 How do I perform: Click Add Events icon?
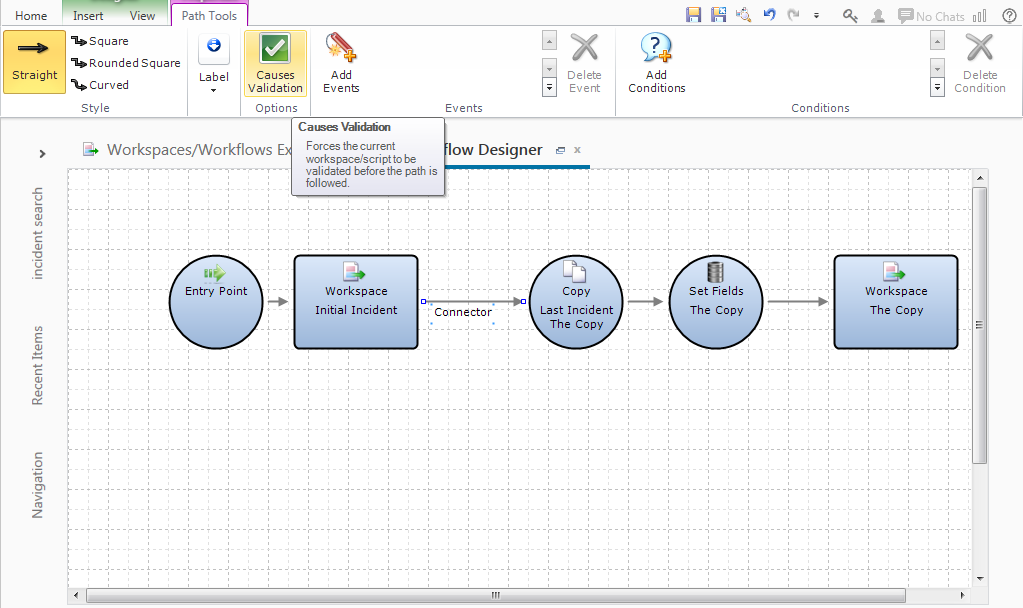pyautogui.click(x=341, y=63)
